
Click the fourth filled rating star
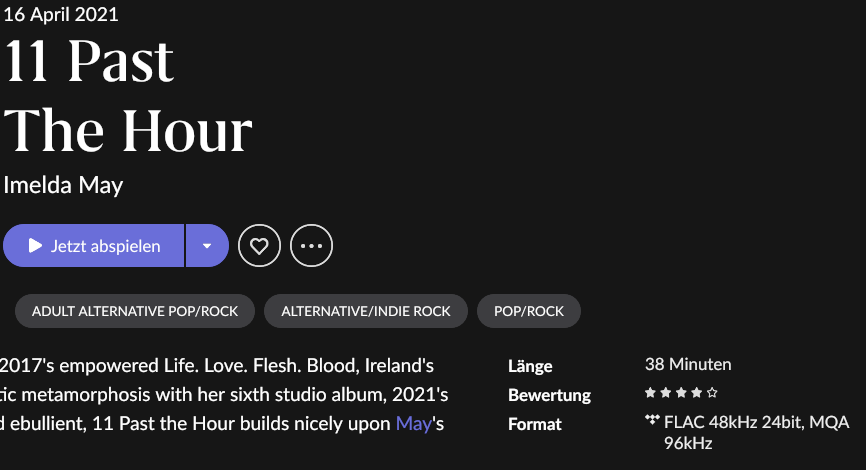(x=696, y=393)
